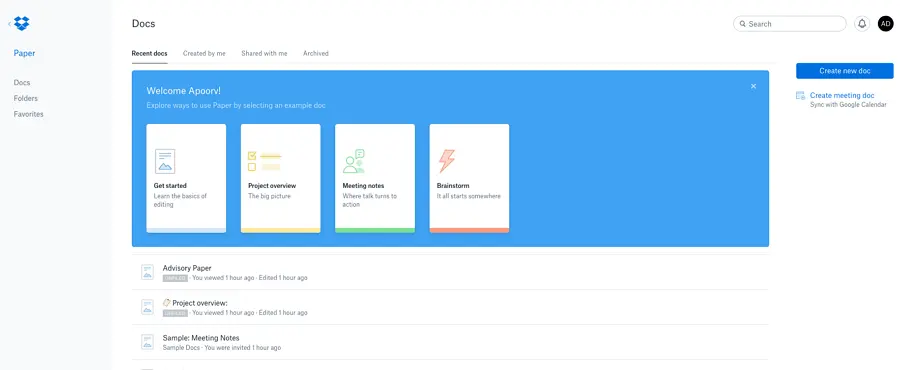Viewport: 900px width, 370px height.
Task: Switch to the Created by me tab
Action: [x=204, y=53]
